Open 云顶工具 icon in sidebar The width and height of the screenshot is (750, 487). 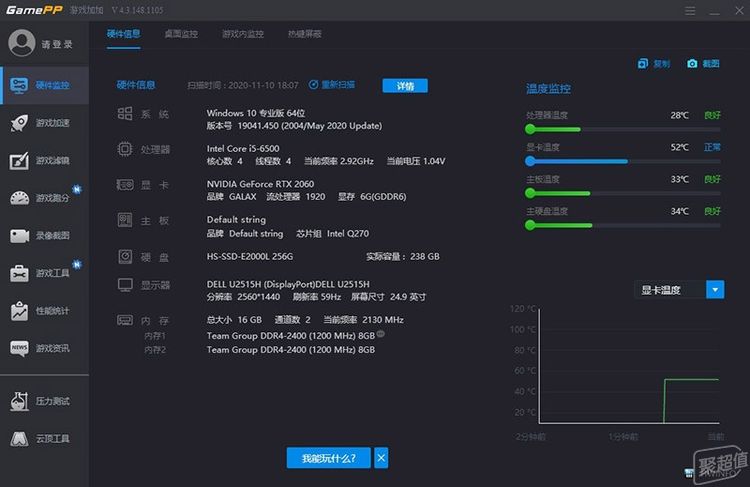click(x=19, y=438)
